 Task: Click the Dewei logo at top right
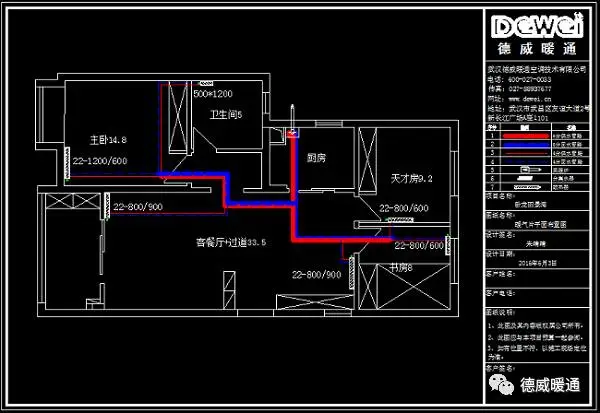537,26
